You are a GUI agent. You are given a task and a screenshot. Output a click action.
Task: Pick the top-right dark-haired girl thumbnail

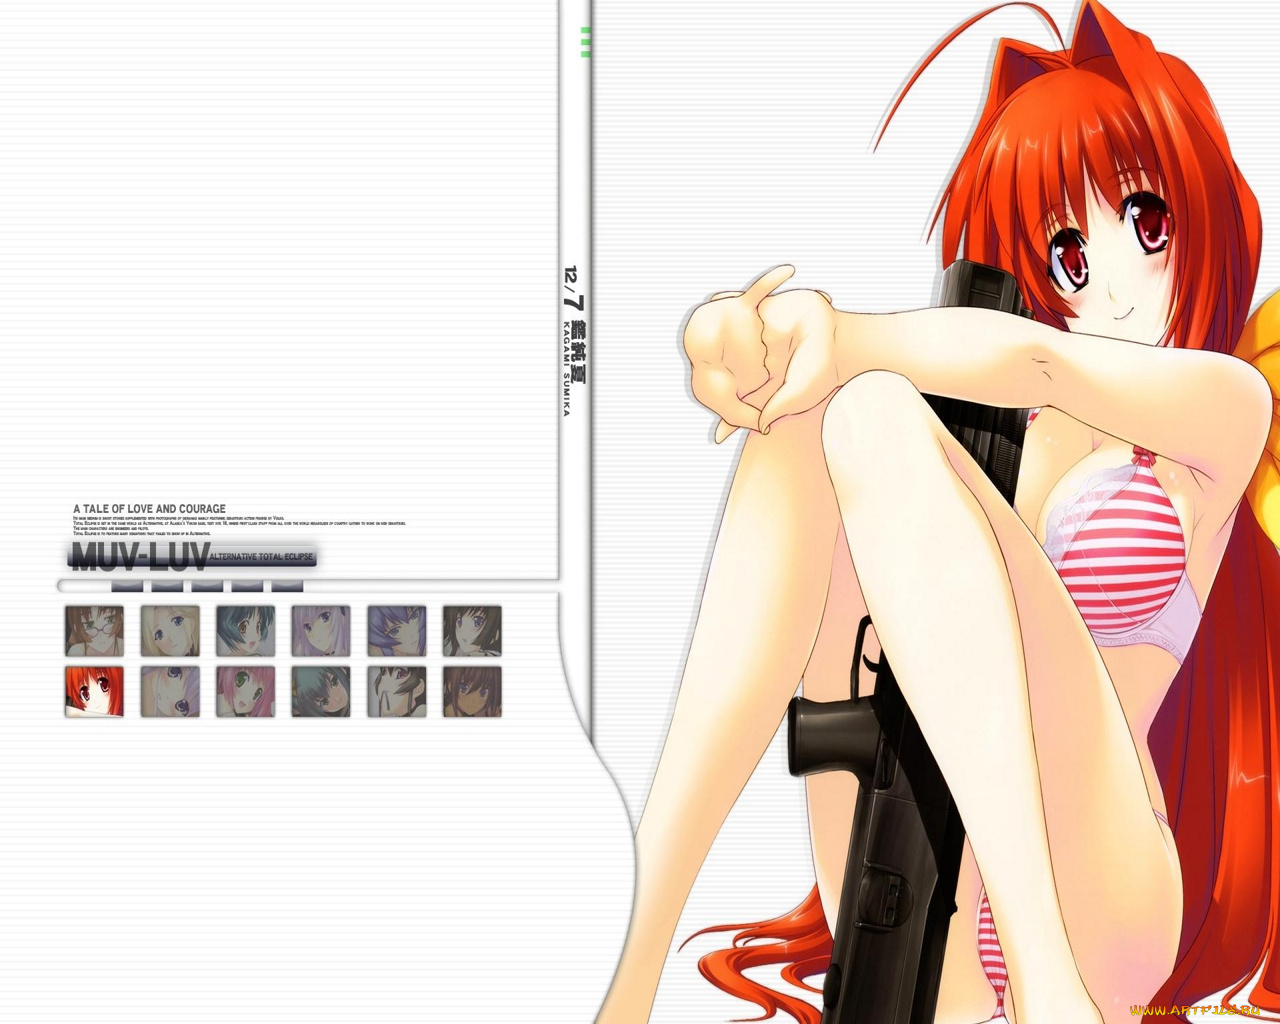tap(472, 631)
